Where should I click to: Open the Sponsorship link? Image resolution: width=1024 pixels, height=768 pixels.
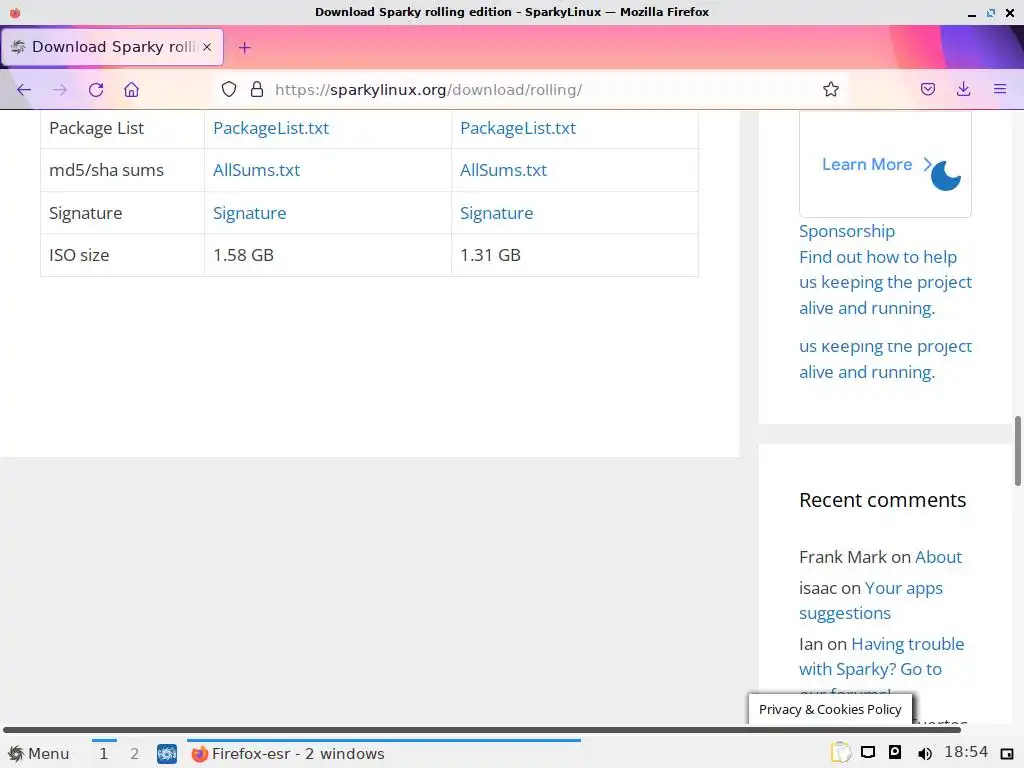[x=846, y=231]
